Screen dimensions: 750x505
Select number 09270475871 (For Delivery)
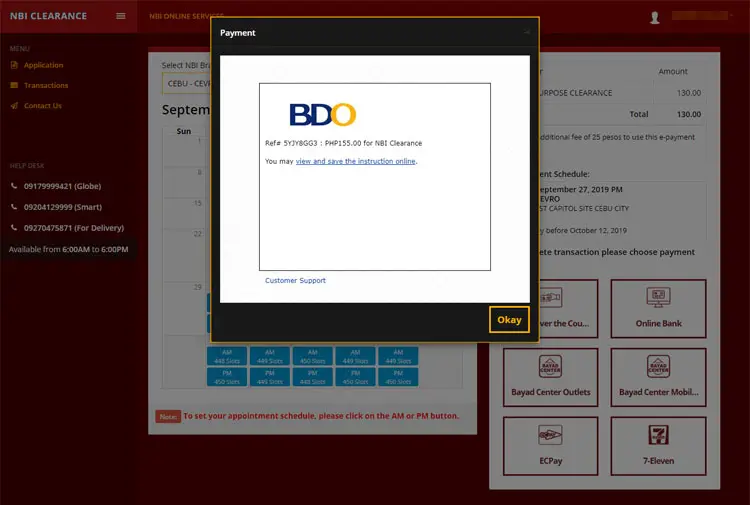click(74, 228)
